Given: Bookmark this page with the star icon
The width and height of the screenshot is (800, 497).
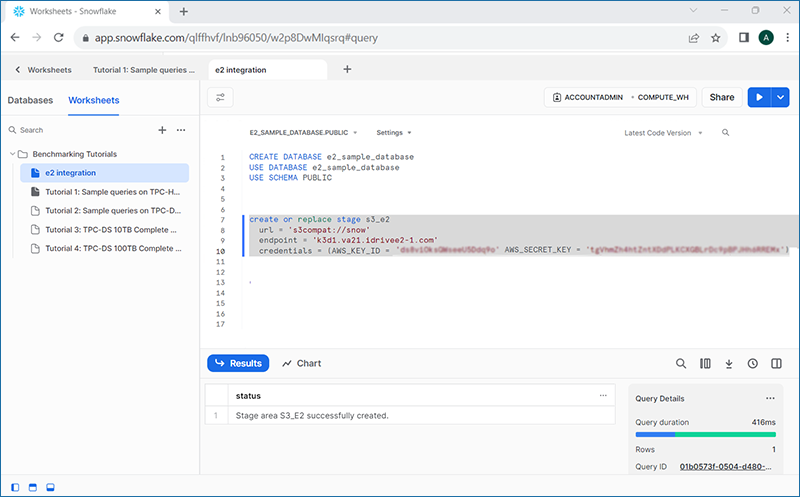Looking at the screenshot, I should [x=716, y=38].
